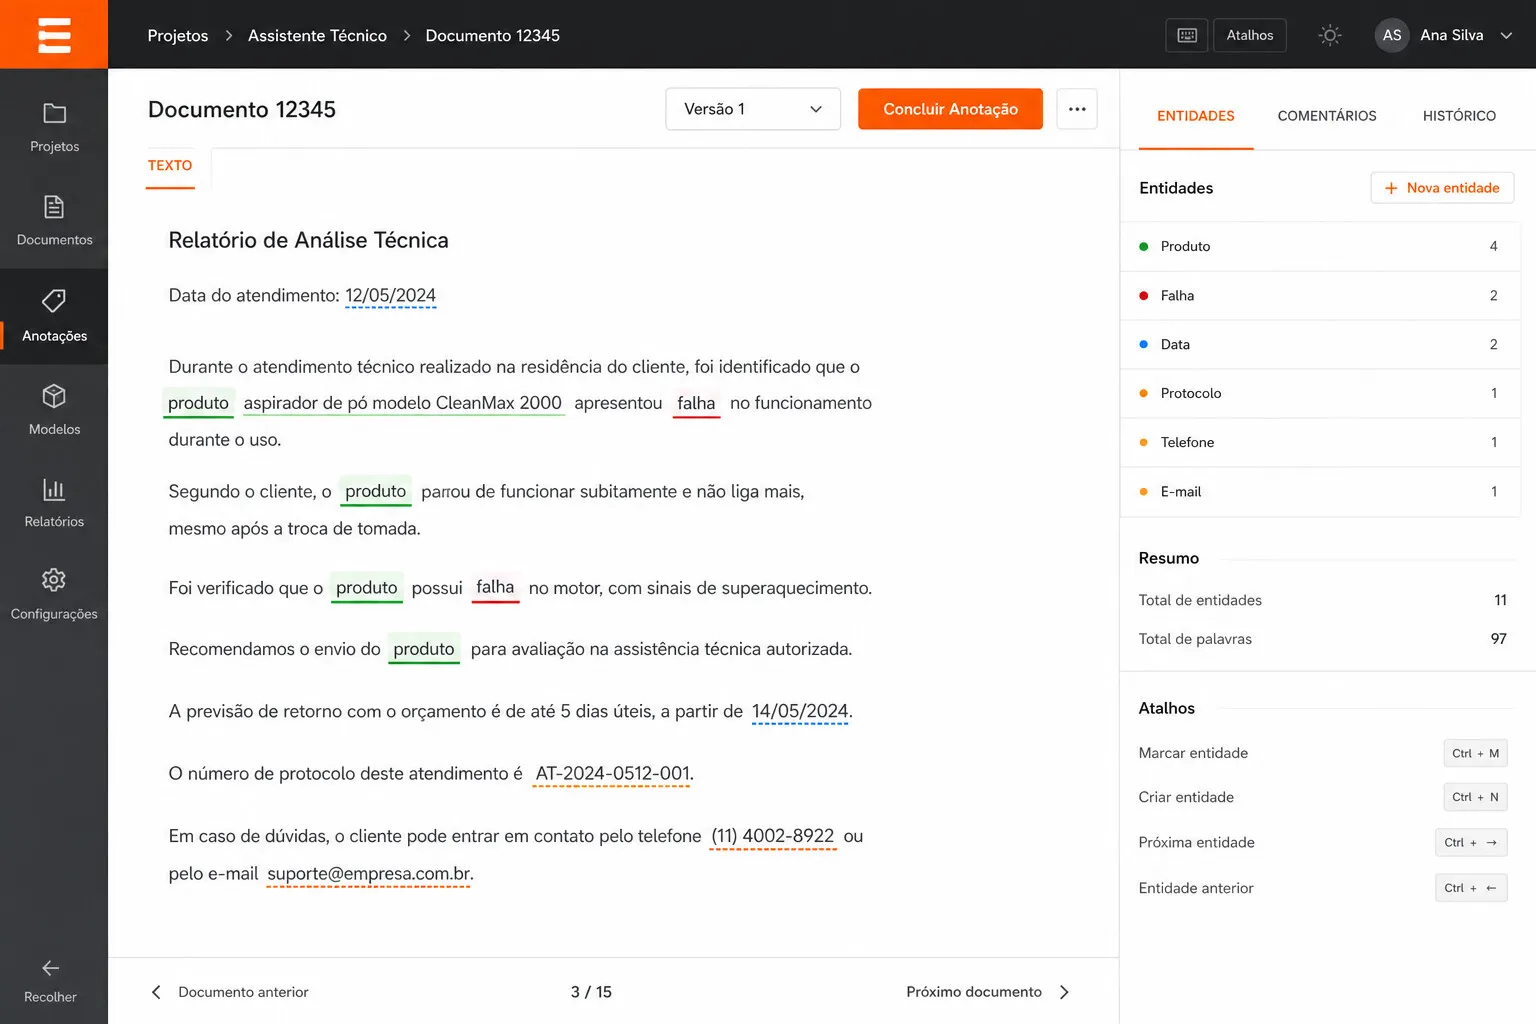Select the Produto entity row

[1320, 246]
